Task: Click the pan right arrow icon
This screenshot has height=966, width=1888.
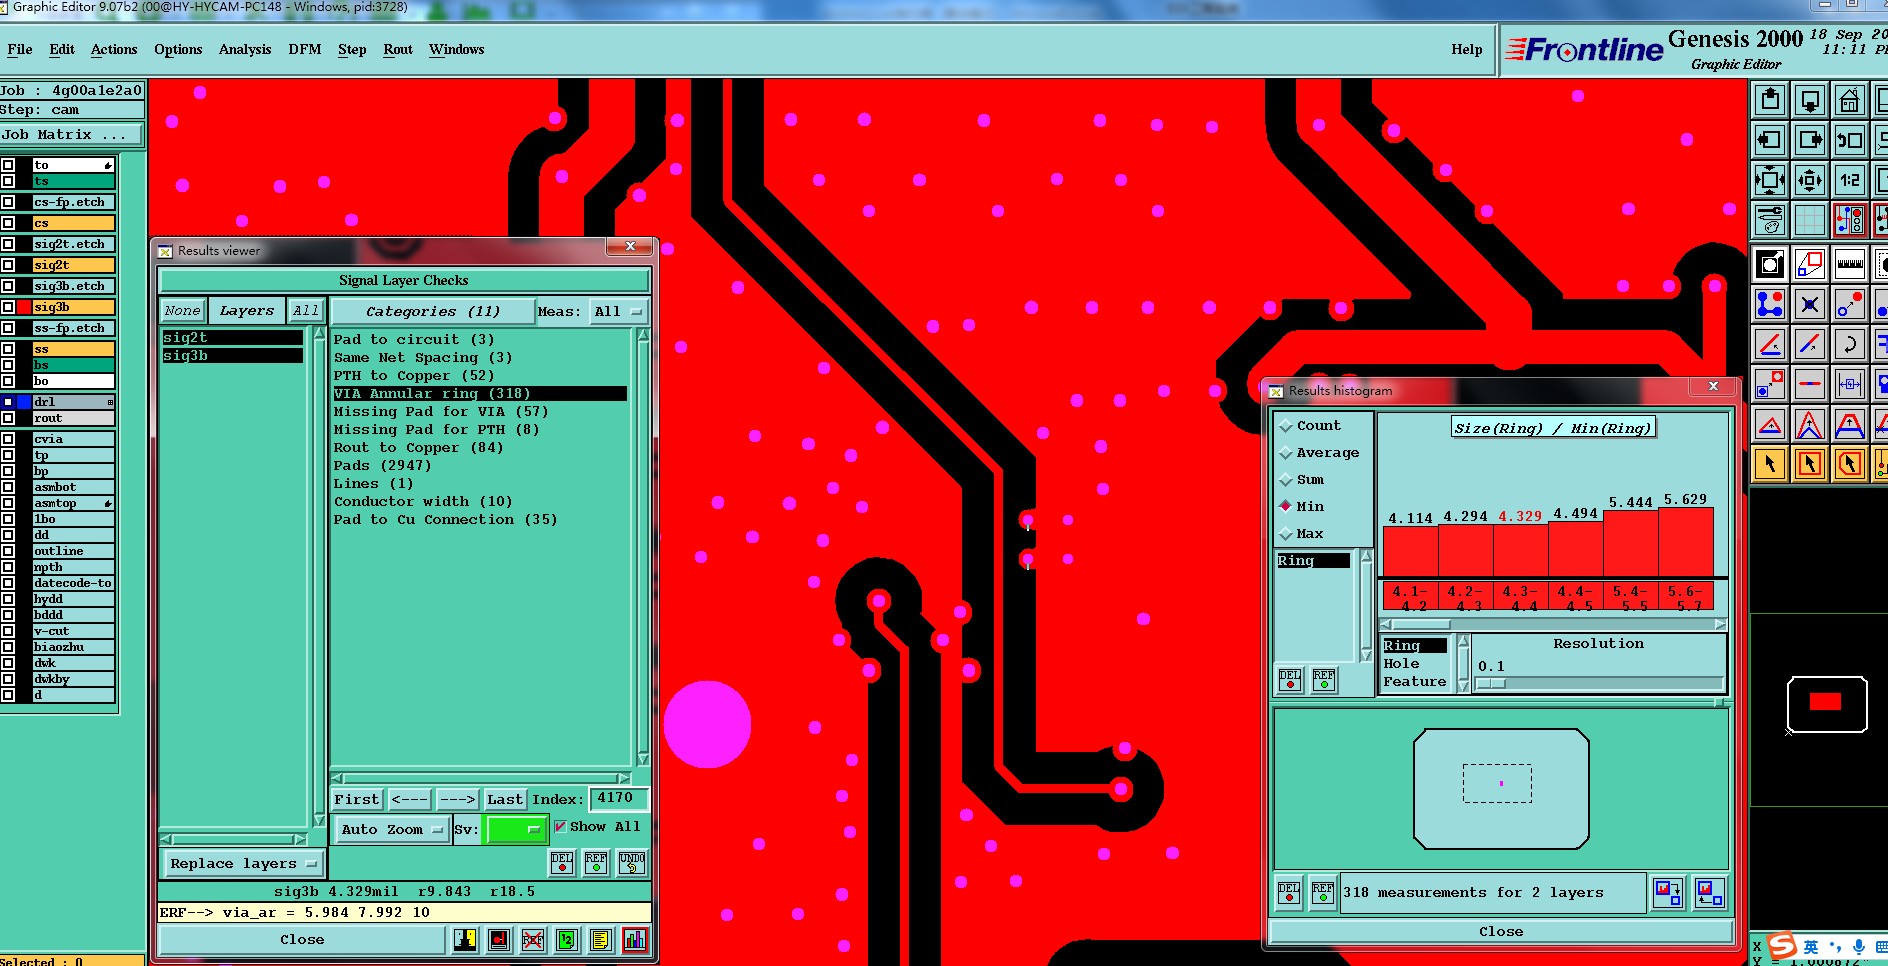Action: [x=1810, y=140]
